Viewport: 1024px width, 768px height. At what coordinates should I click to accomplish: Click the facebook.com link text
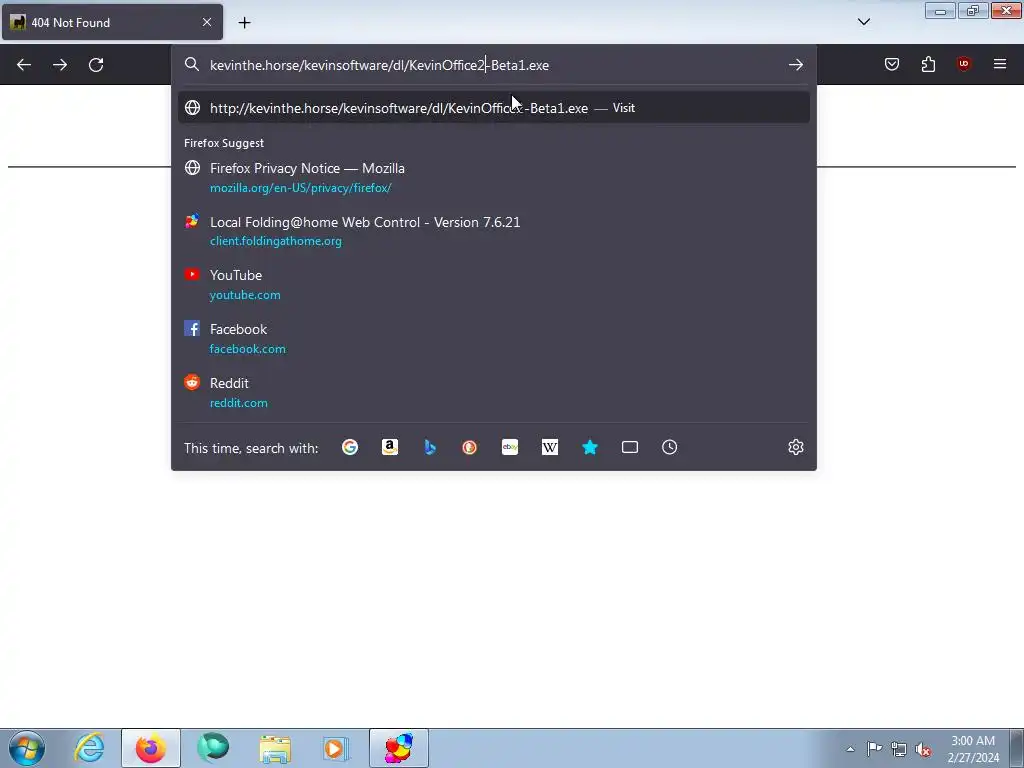point(248,349)
